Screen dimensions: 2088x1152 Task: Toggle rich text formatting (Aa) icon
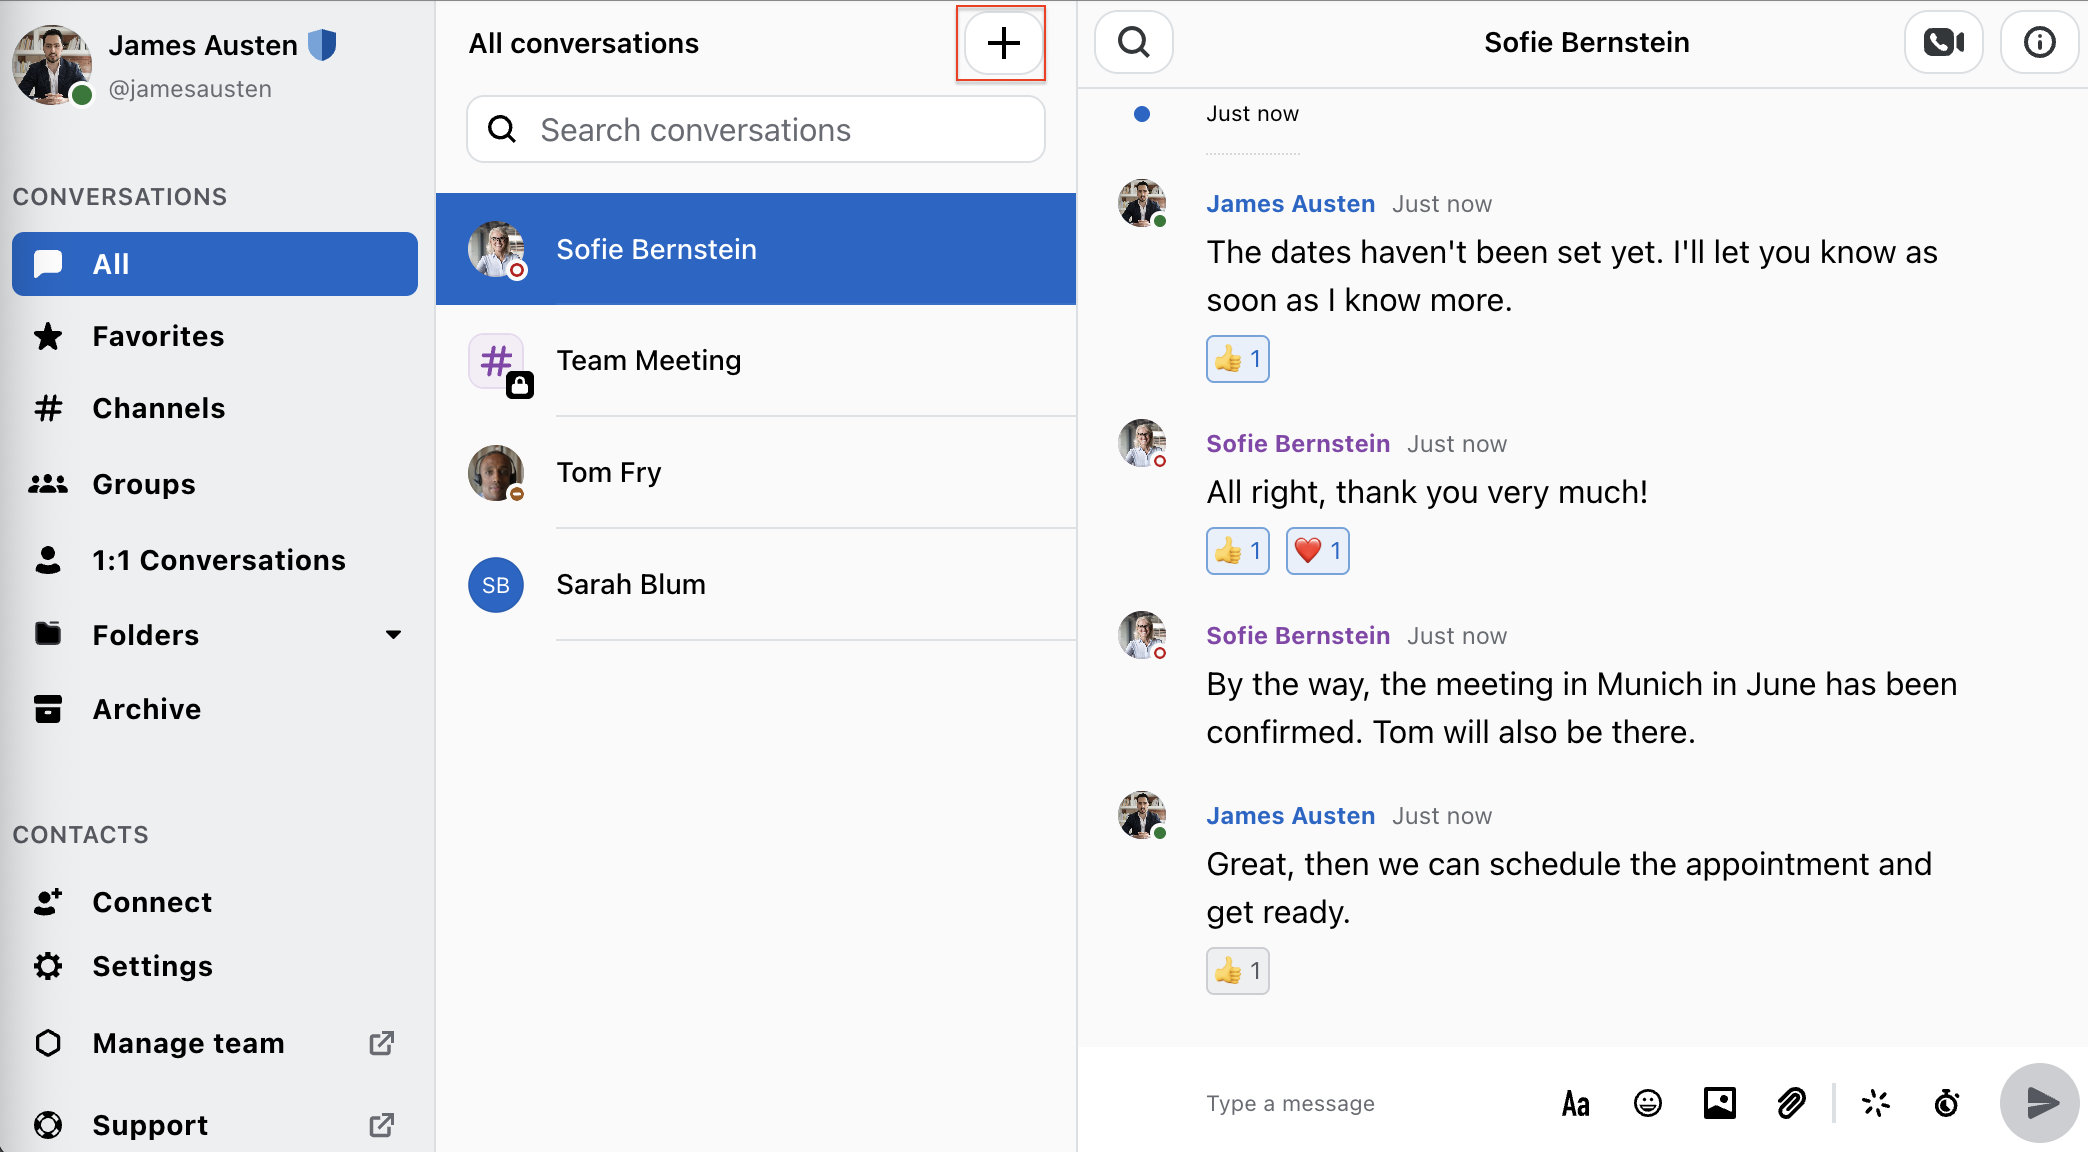tap(1575, 1103)
